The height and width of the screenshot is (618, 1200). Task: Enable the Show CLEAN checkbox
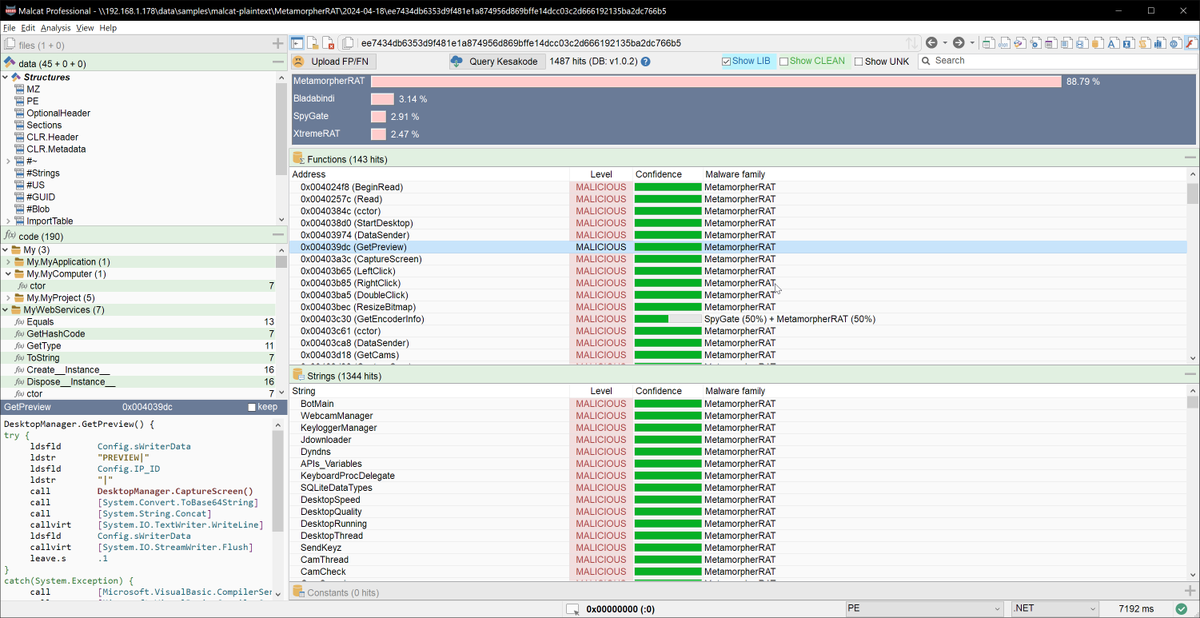pyautogui.click(x=784, y=61)
